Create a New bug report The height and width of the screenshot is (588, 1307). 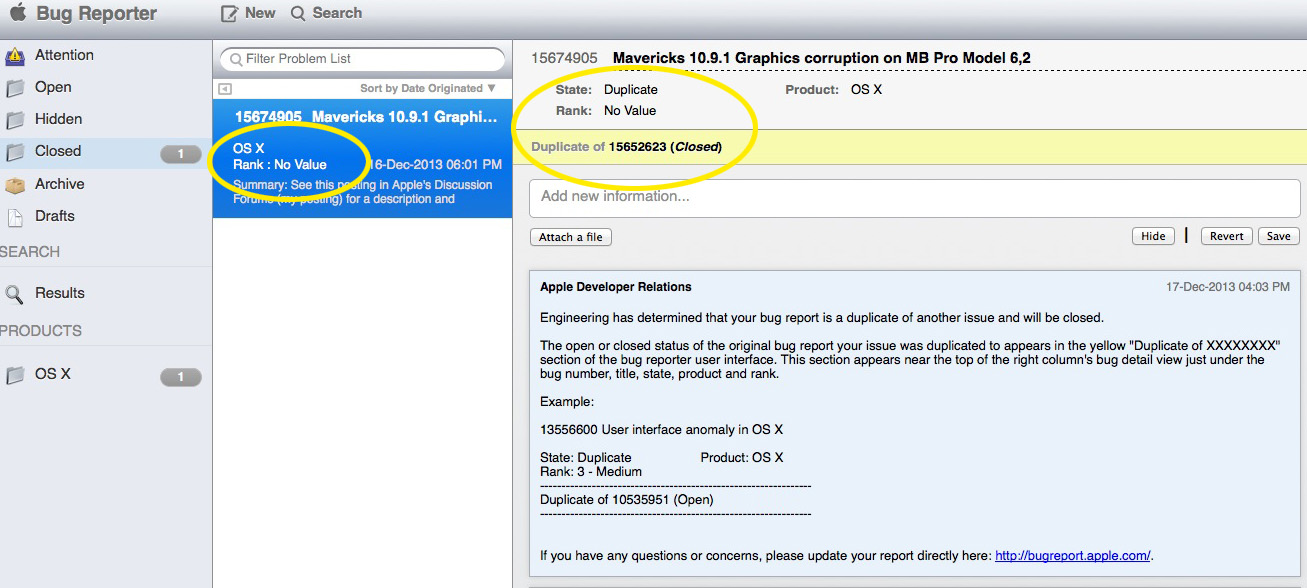[248, 13]
